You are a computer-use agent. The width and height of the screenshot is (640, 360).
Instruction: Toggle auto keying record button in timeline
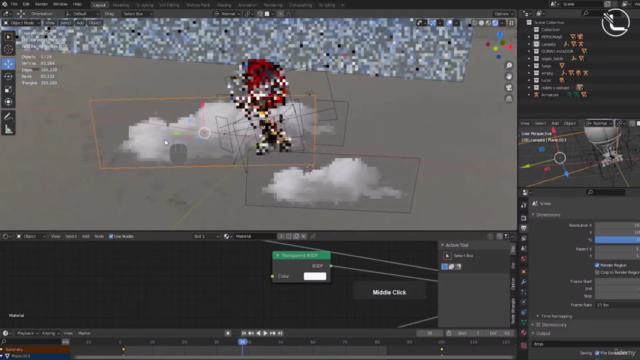tap(228, 333)
